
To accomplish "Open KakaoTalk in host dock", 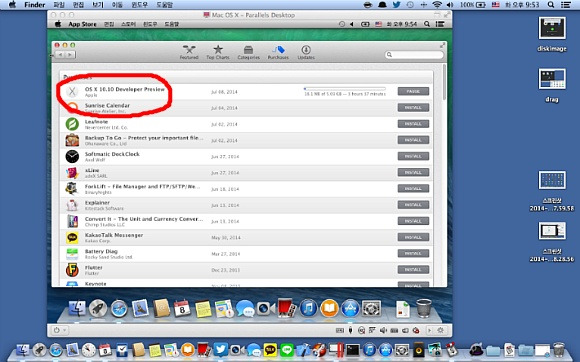I will click(270, 349).
